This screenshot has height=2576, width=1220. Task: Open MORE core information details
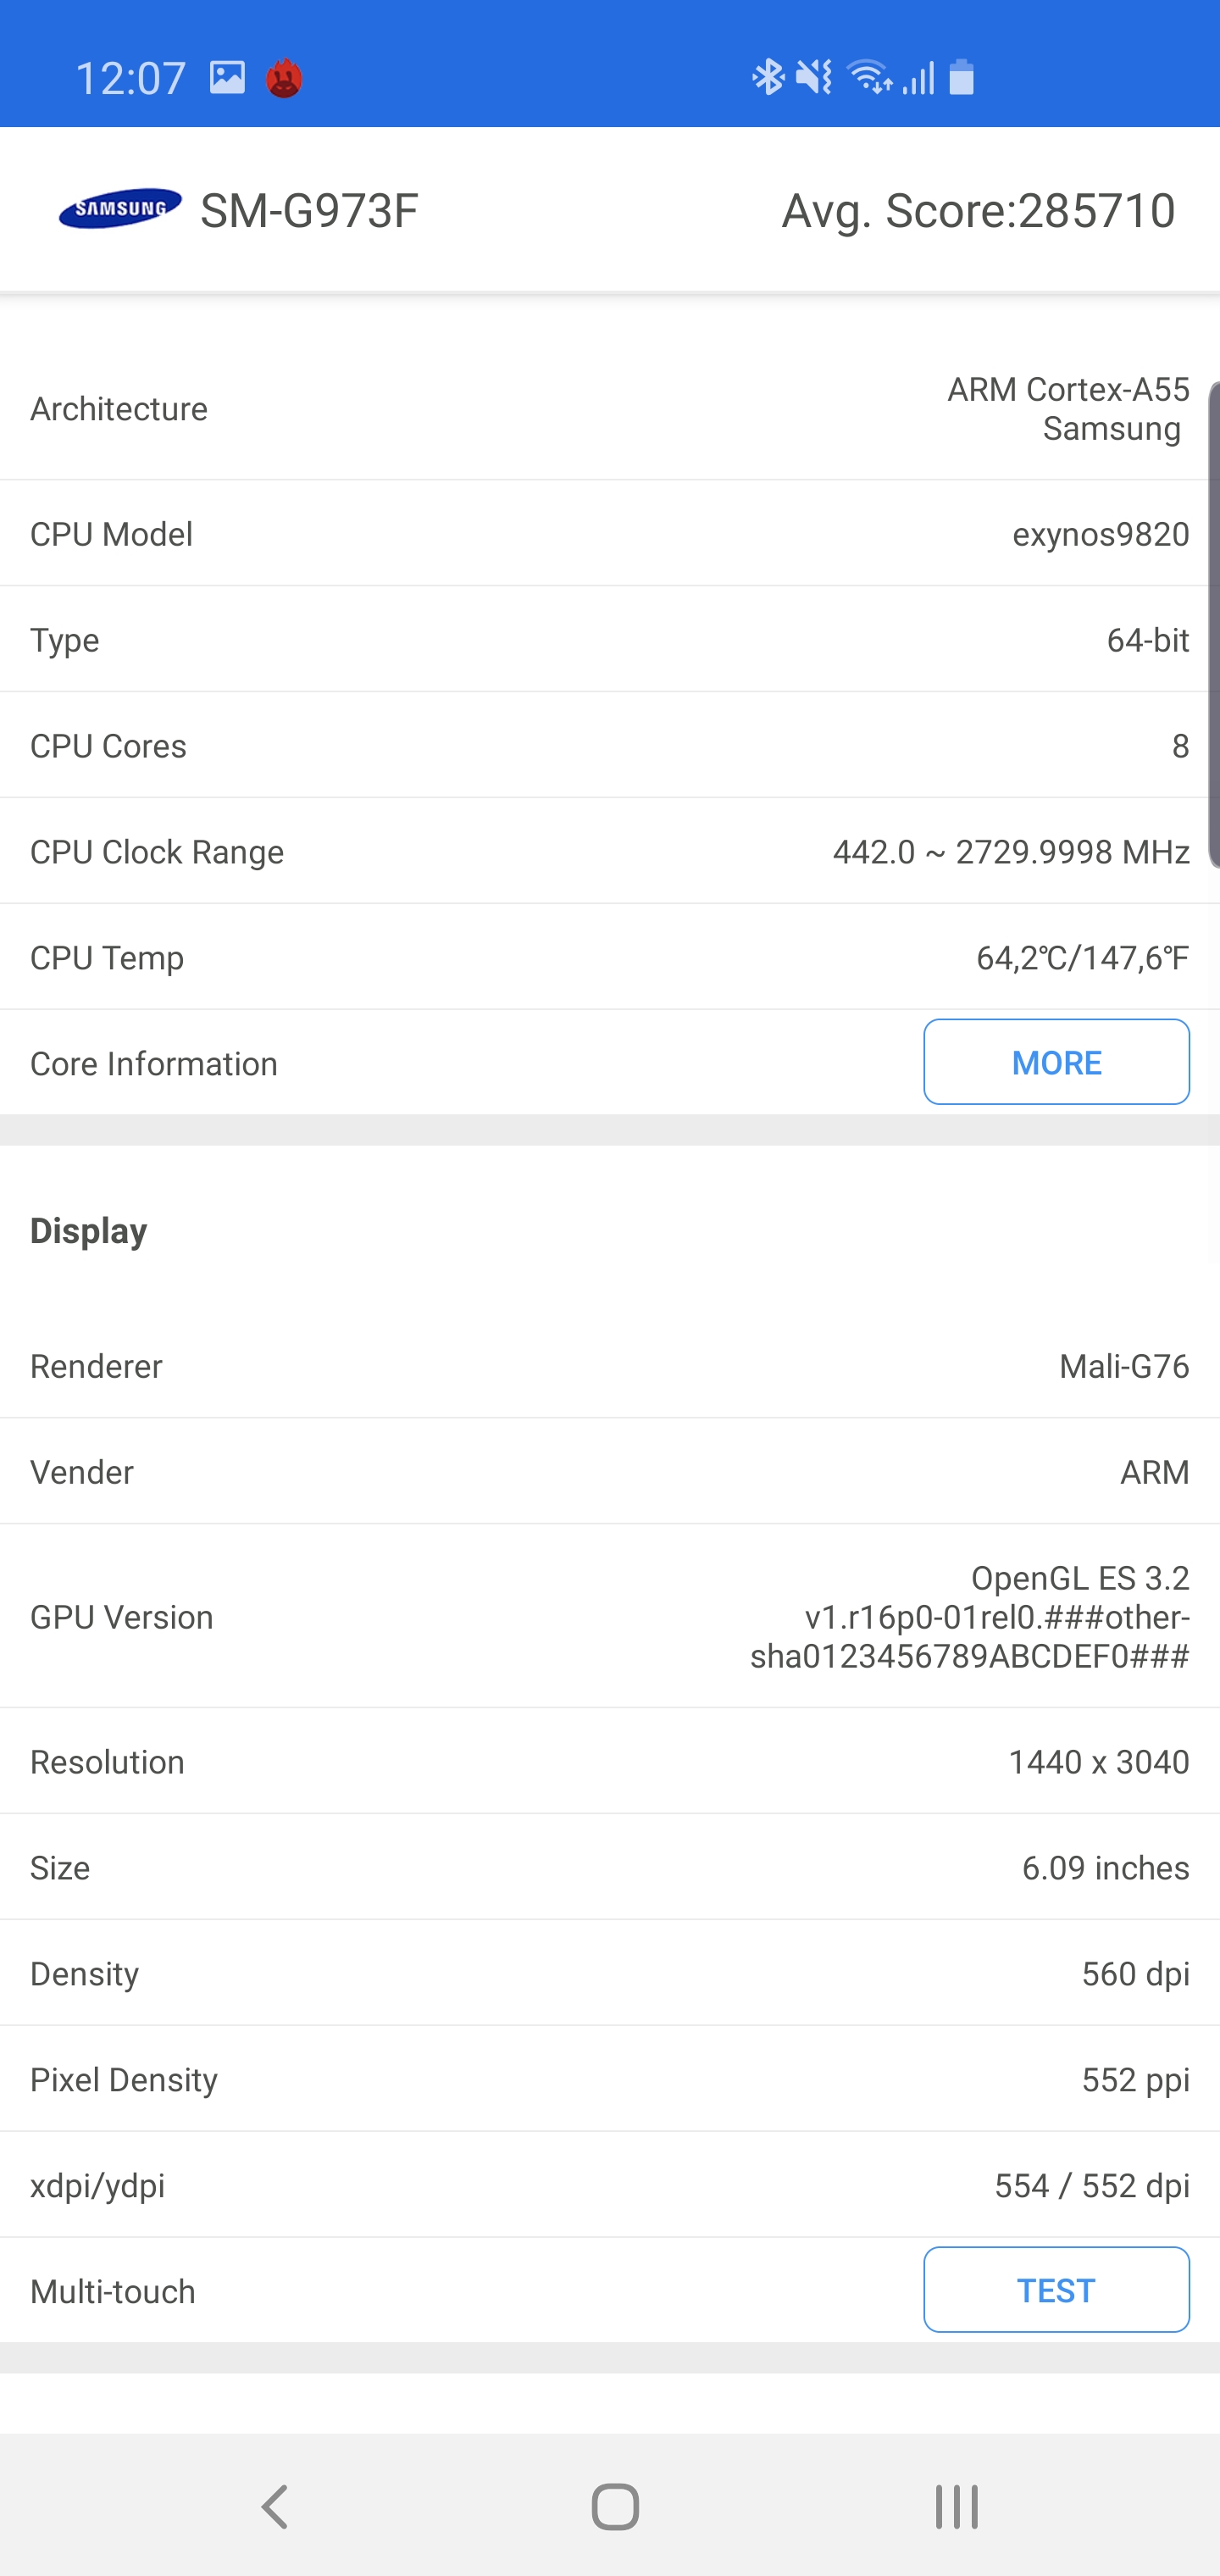[x=1056, y=1062]
